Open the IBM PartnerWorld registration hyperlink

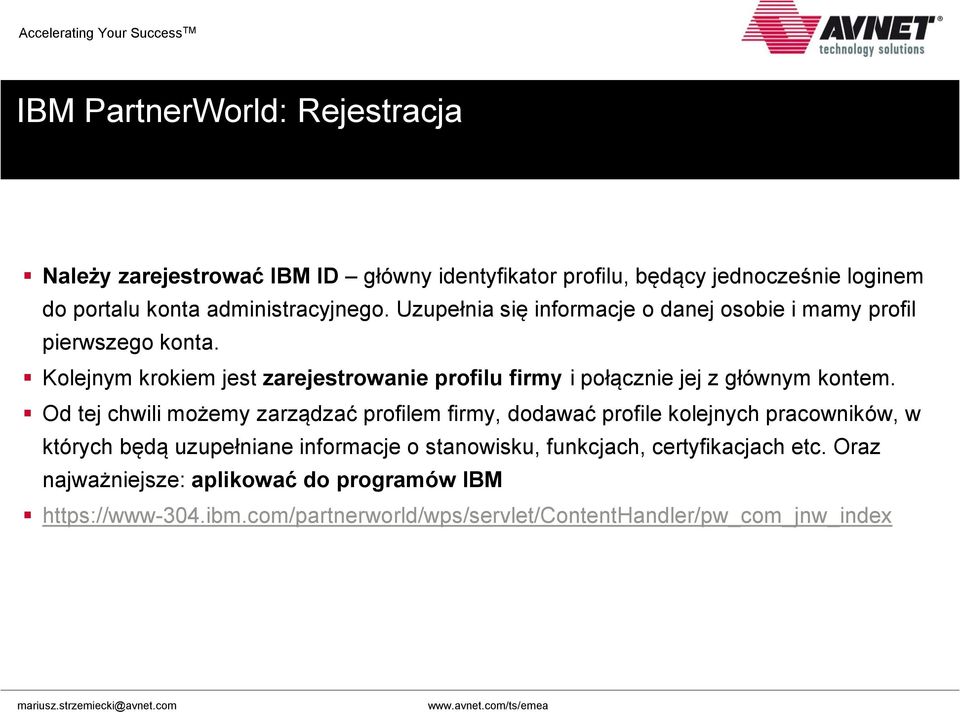(x=467, y=515)
